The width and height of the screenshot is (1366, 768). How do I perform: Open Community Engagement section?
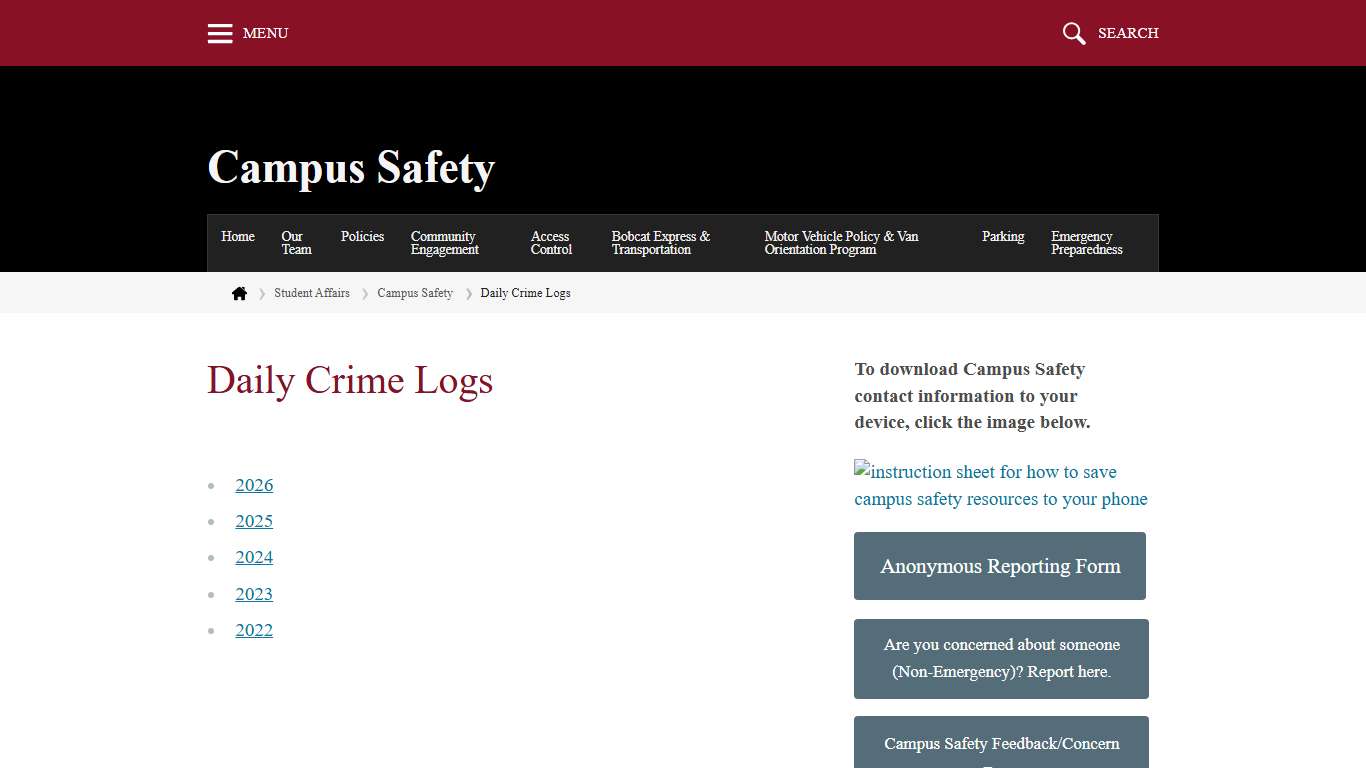(x=443, y=242)
